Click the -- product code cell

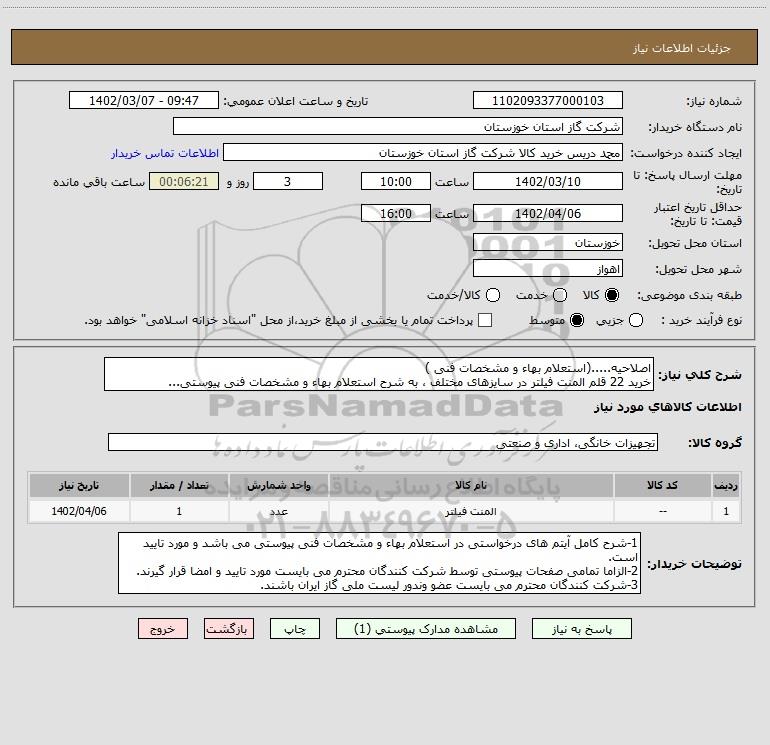tap(662, 511)
